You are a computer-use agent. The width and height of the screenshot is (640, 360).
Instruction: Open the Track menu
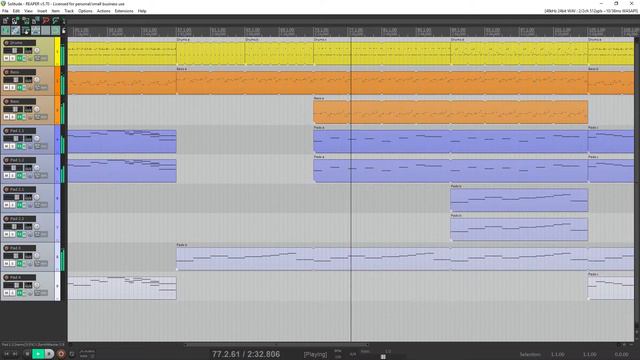click(x=69, y=11)
